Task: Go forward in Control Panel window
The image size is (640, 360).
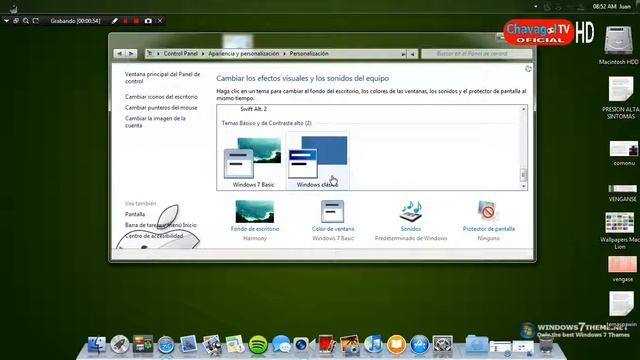Action: point(131,53)
